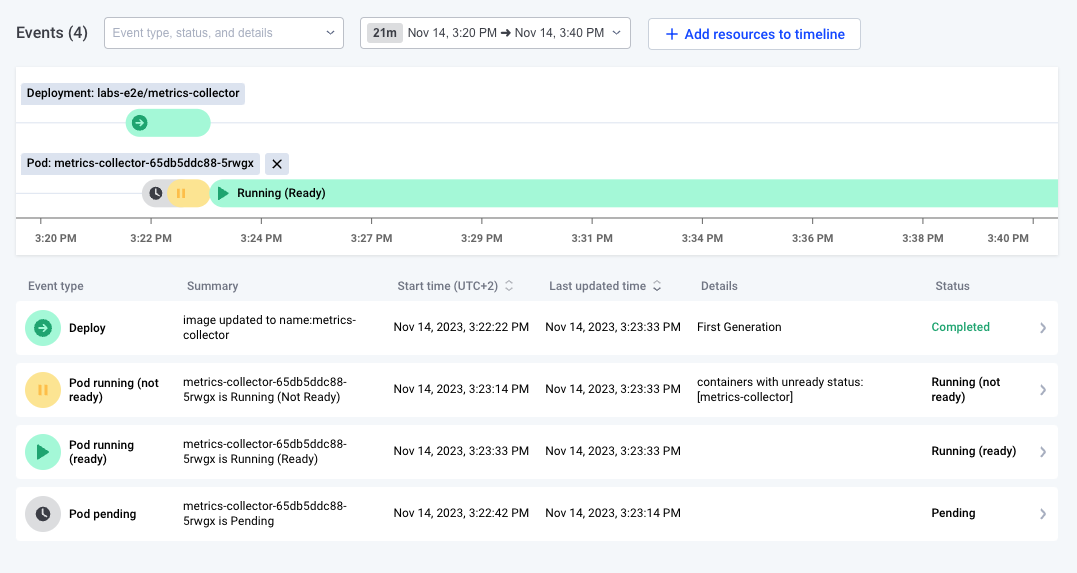Image resolution: width=1077 pixels, height=573 pixels.
Task: Click the 'containers with unready status' details
Action: point(780,390)
